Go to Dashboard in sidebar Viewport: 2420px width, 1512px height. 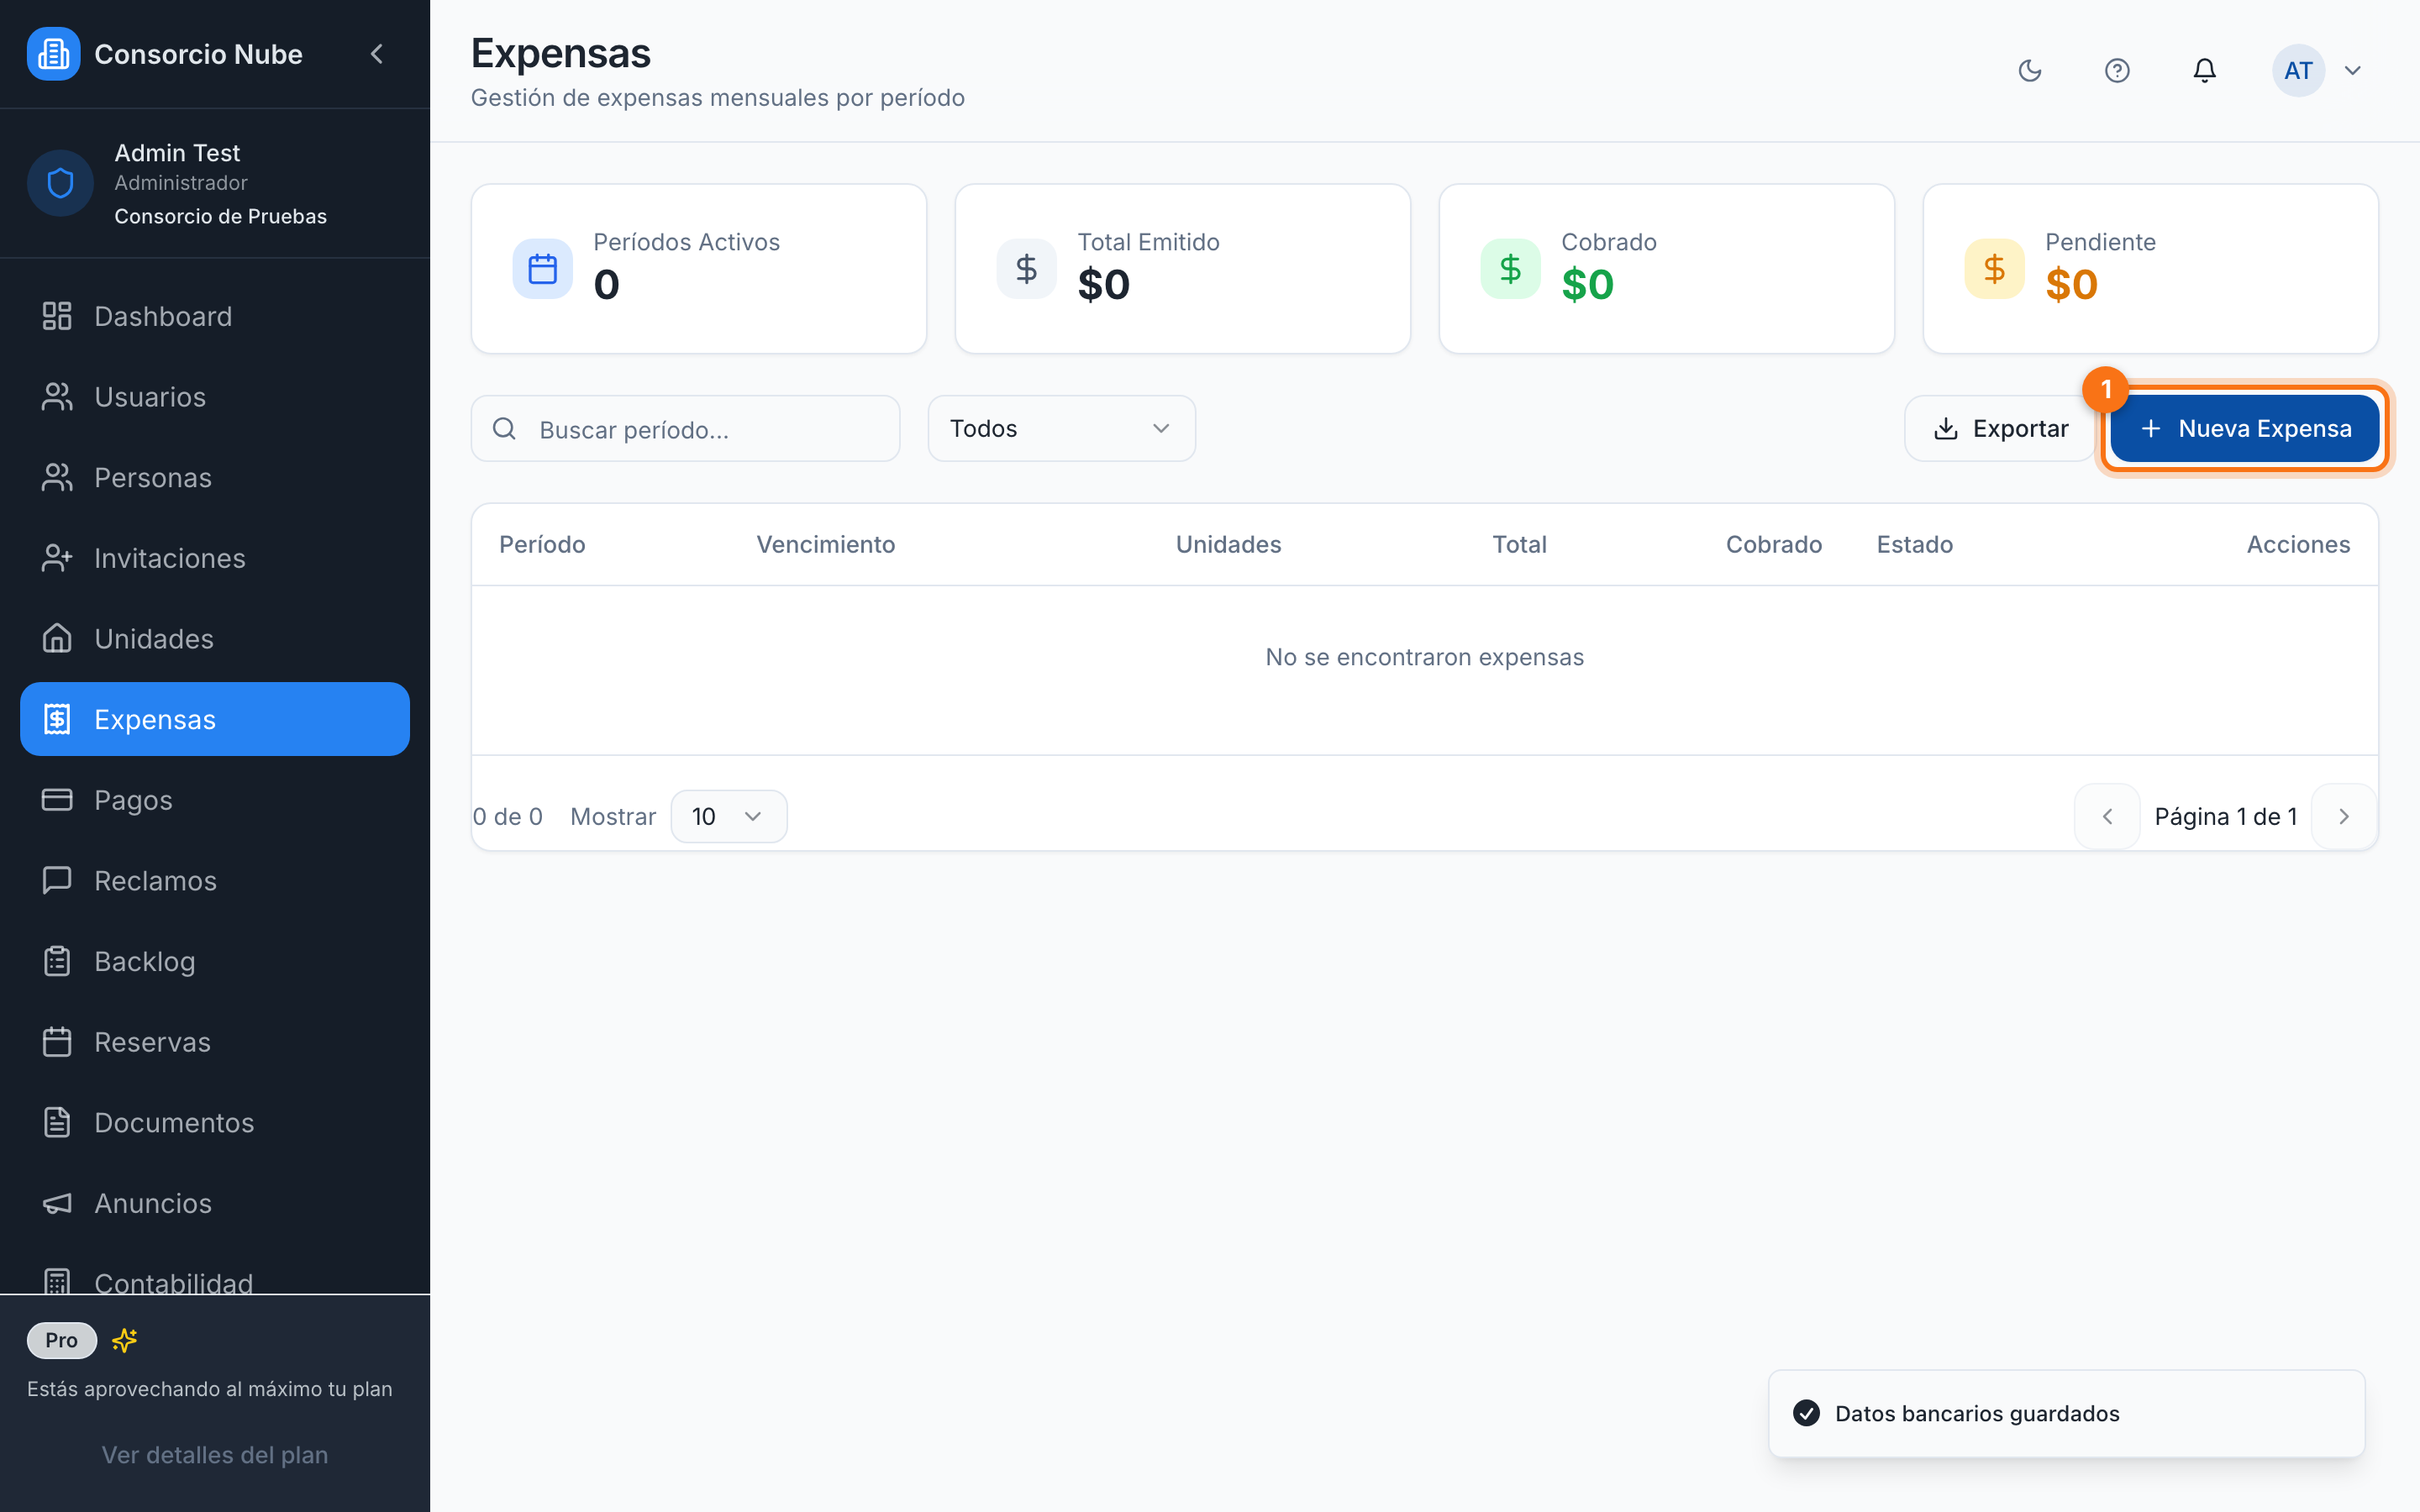click(215, 316)
